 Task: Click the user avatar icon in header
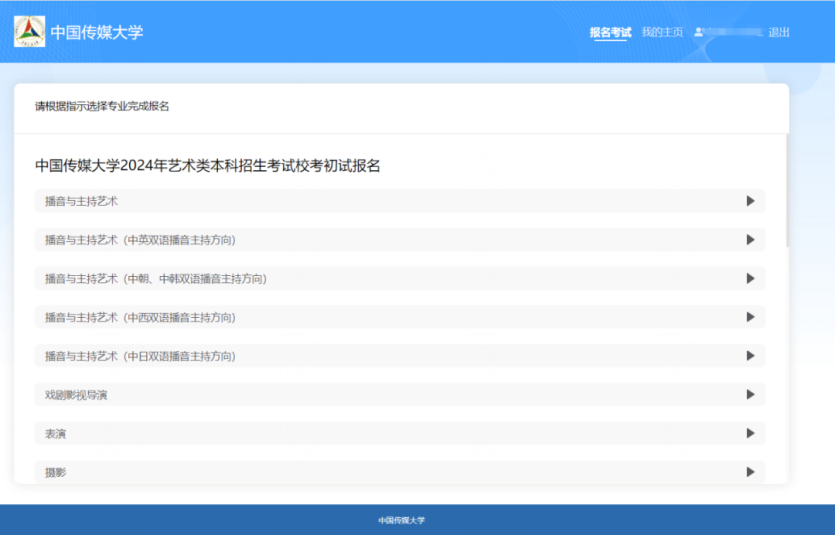tap(699, 32)
